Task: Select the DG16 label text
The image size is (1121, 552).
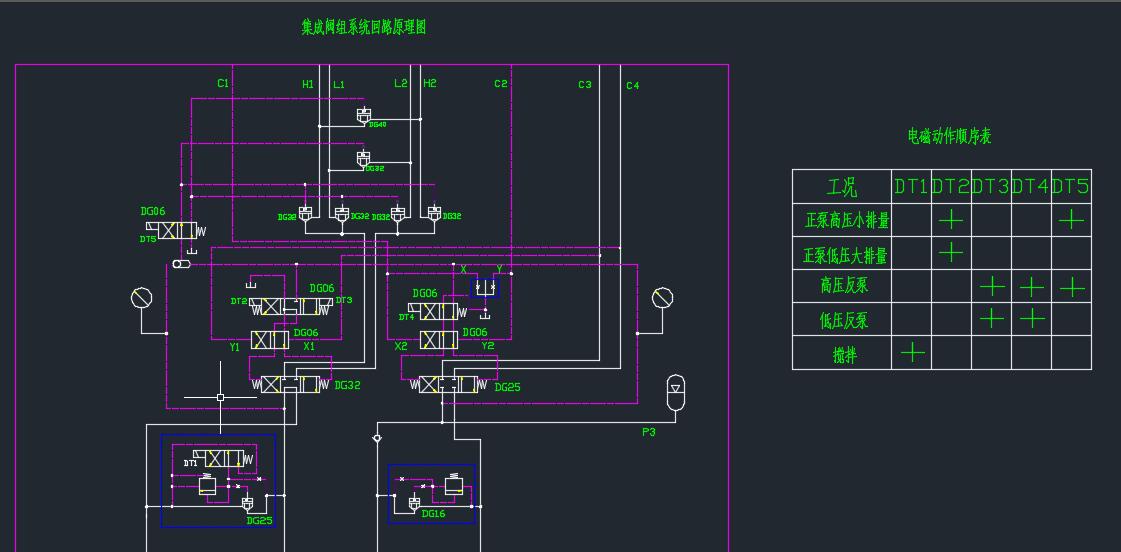Action: (x=434, y=514)
